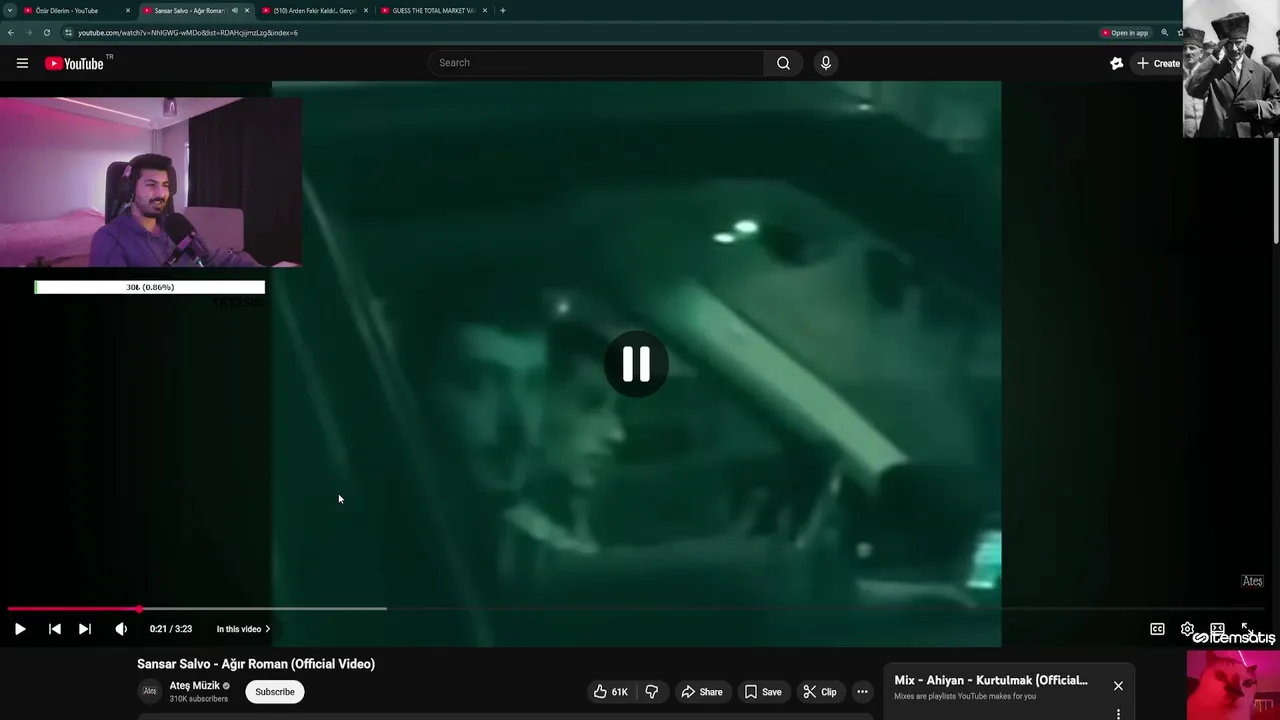Open the GUESS THE TOTAL MARKET tab

pos(433,10)
